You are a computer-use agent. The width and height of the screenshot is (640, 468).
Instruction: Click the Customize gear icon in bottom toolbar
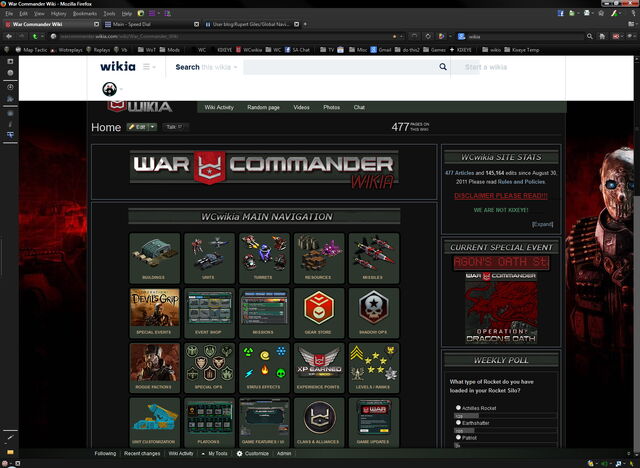click(240, 453)
